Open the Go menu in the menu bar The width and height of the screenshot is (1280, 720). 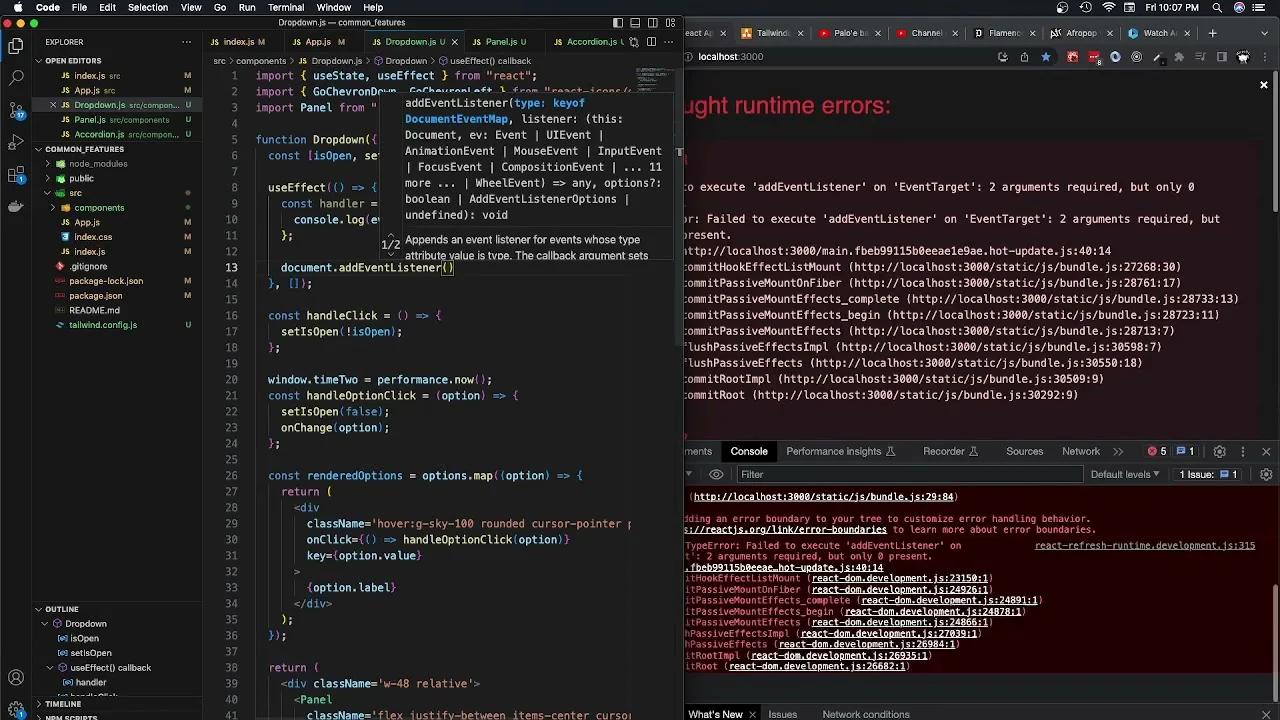pyautogui.click(x=220, y=7)
